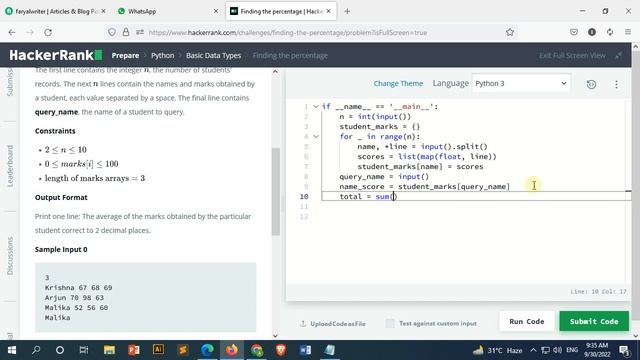Open the shield tracking protection icon
640x360 pixels.
112,32
